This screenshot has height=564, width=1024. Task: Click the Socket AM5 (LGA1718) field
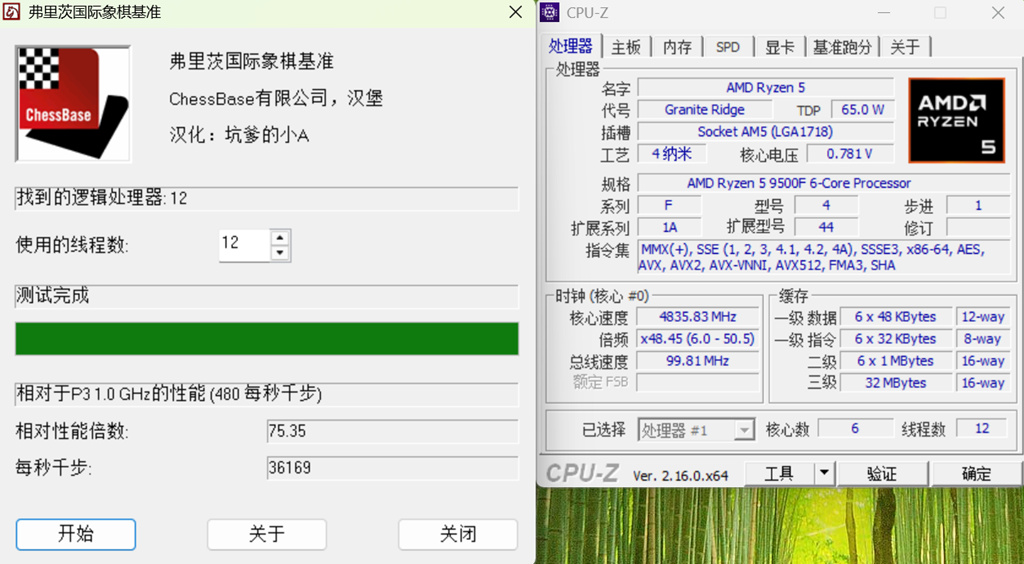point(765,131)
